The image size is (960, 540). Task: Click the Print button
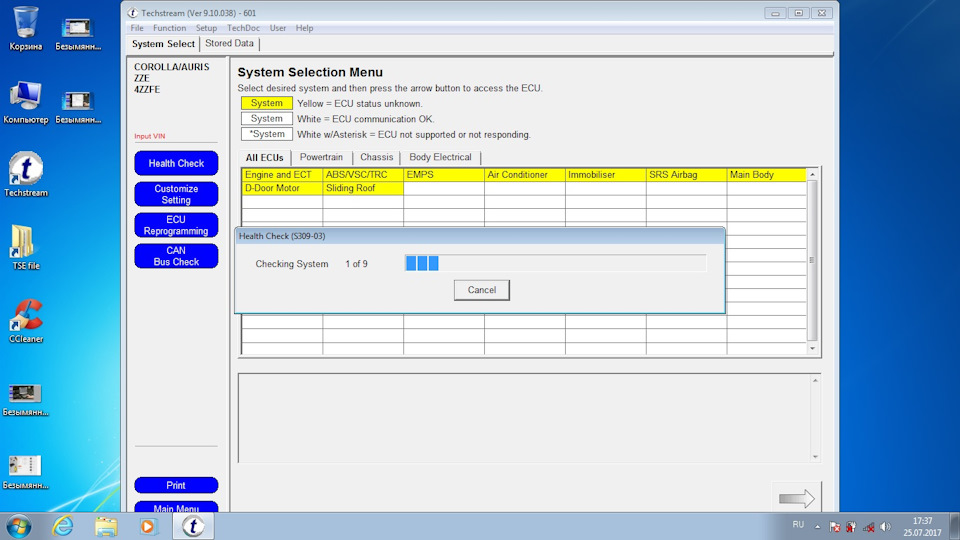click(x=176, y=485)
